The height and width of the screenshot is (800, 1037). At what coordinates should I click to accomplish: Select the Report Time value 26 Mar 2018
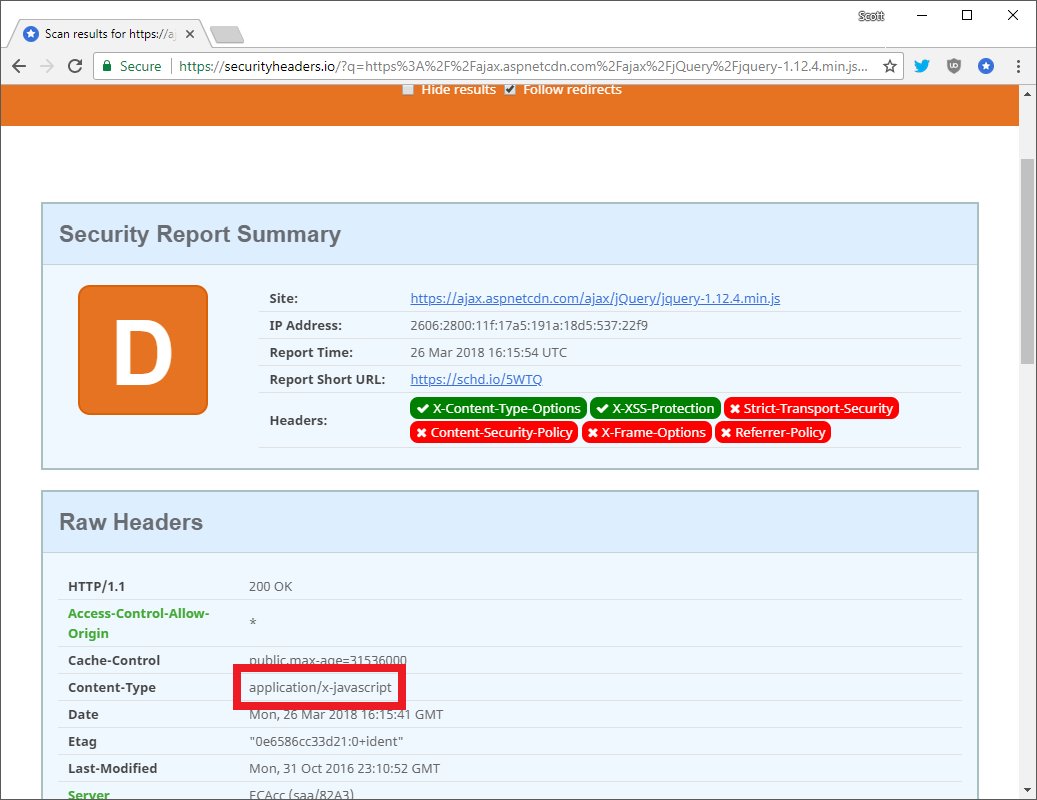point(488,352)
